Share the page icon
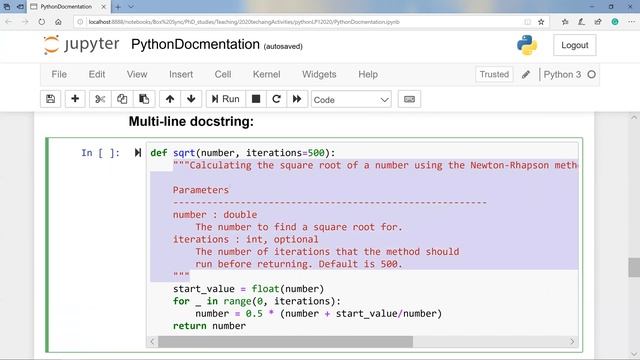Viewport: 640px width, 360px height. coord(598,22)
